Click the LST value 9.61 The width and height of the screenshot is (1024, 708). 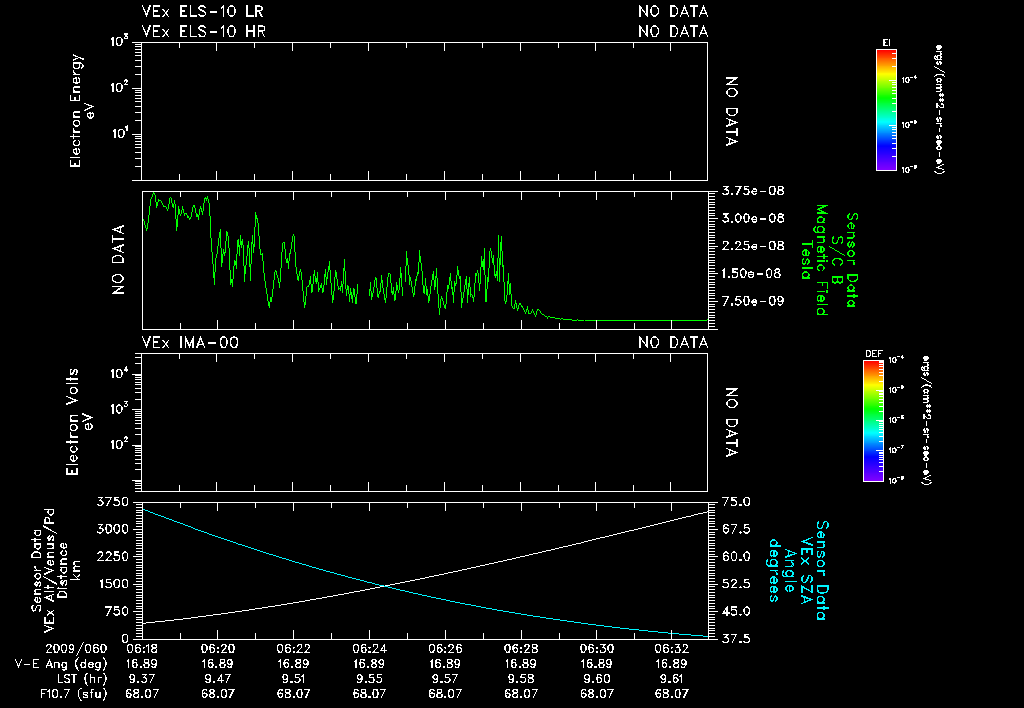672,679
